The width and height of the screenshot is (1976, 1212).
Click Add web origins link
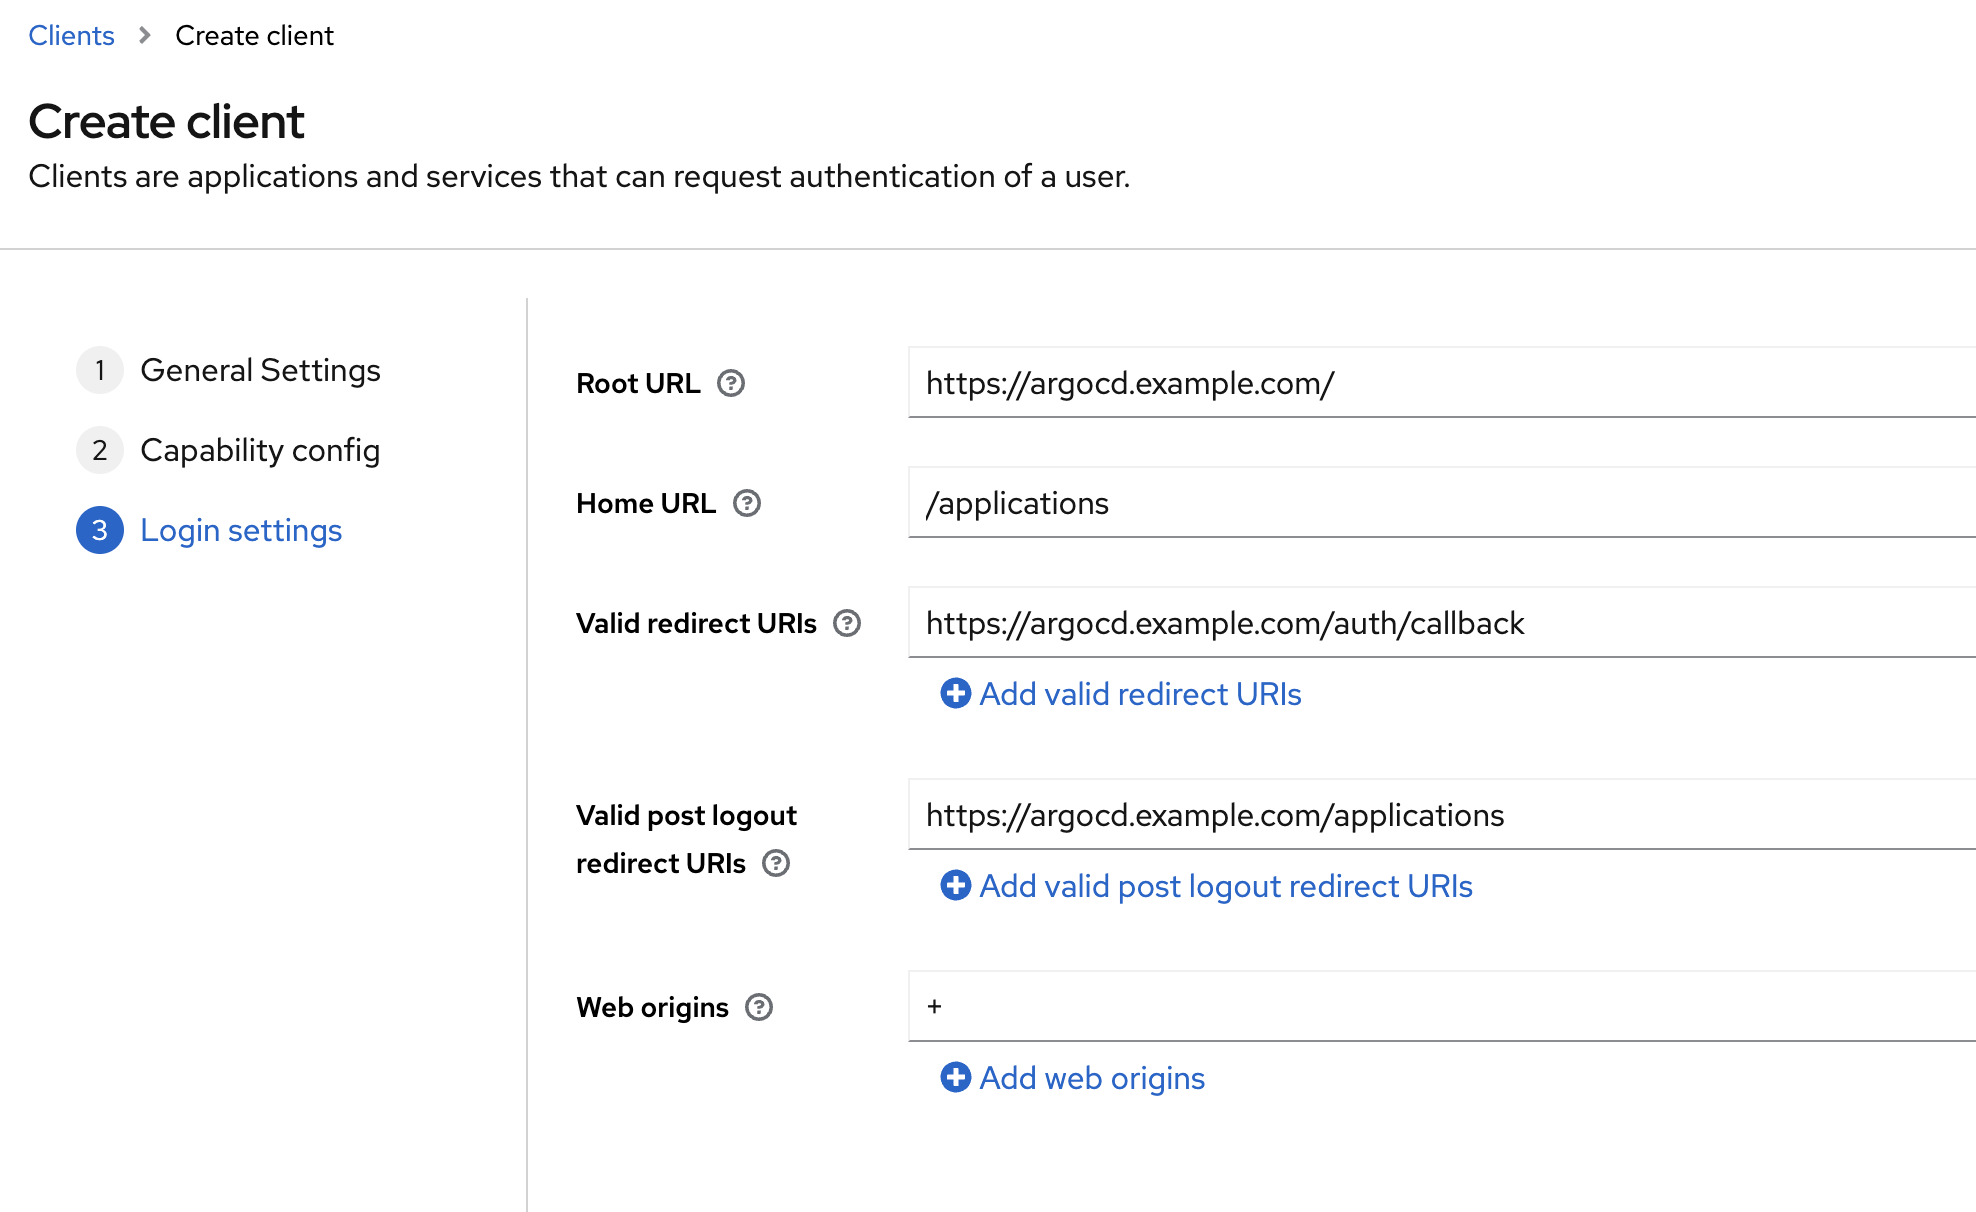[x=1092, y=1078]
